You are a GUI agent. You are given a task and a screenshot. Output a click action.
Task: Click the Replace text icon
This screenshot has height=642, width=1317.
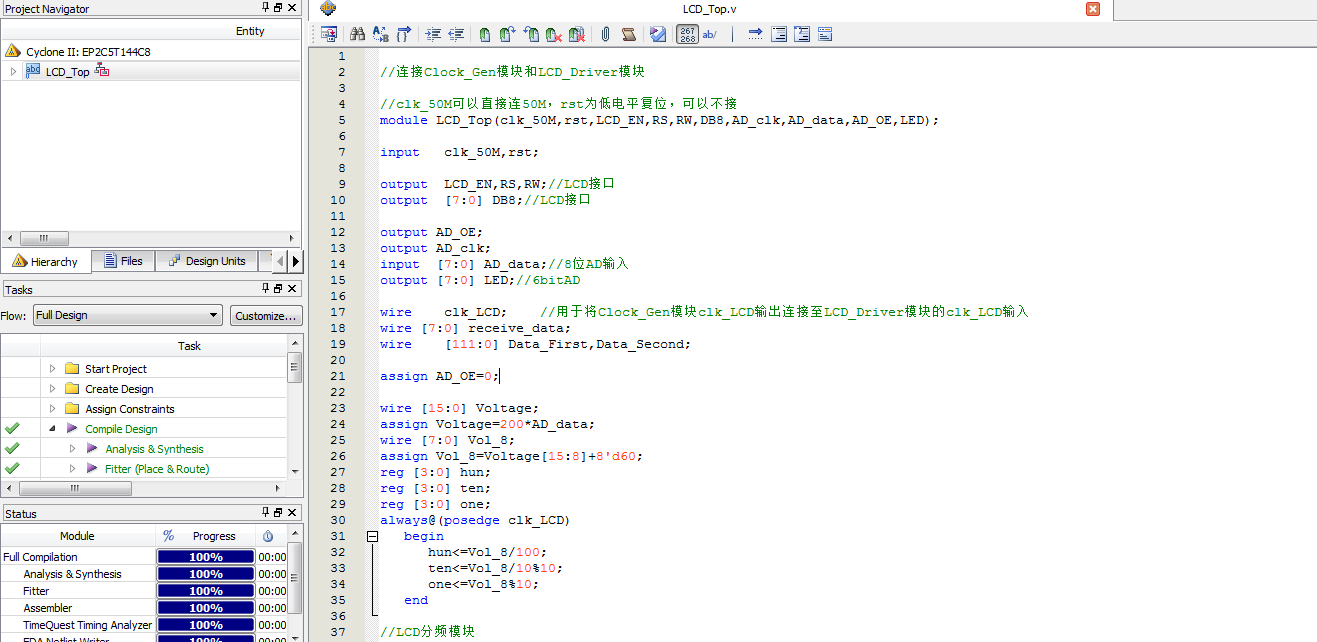click(380, 34)
